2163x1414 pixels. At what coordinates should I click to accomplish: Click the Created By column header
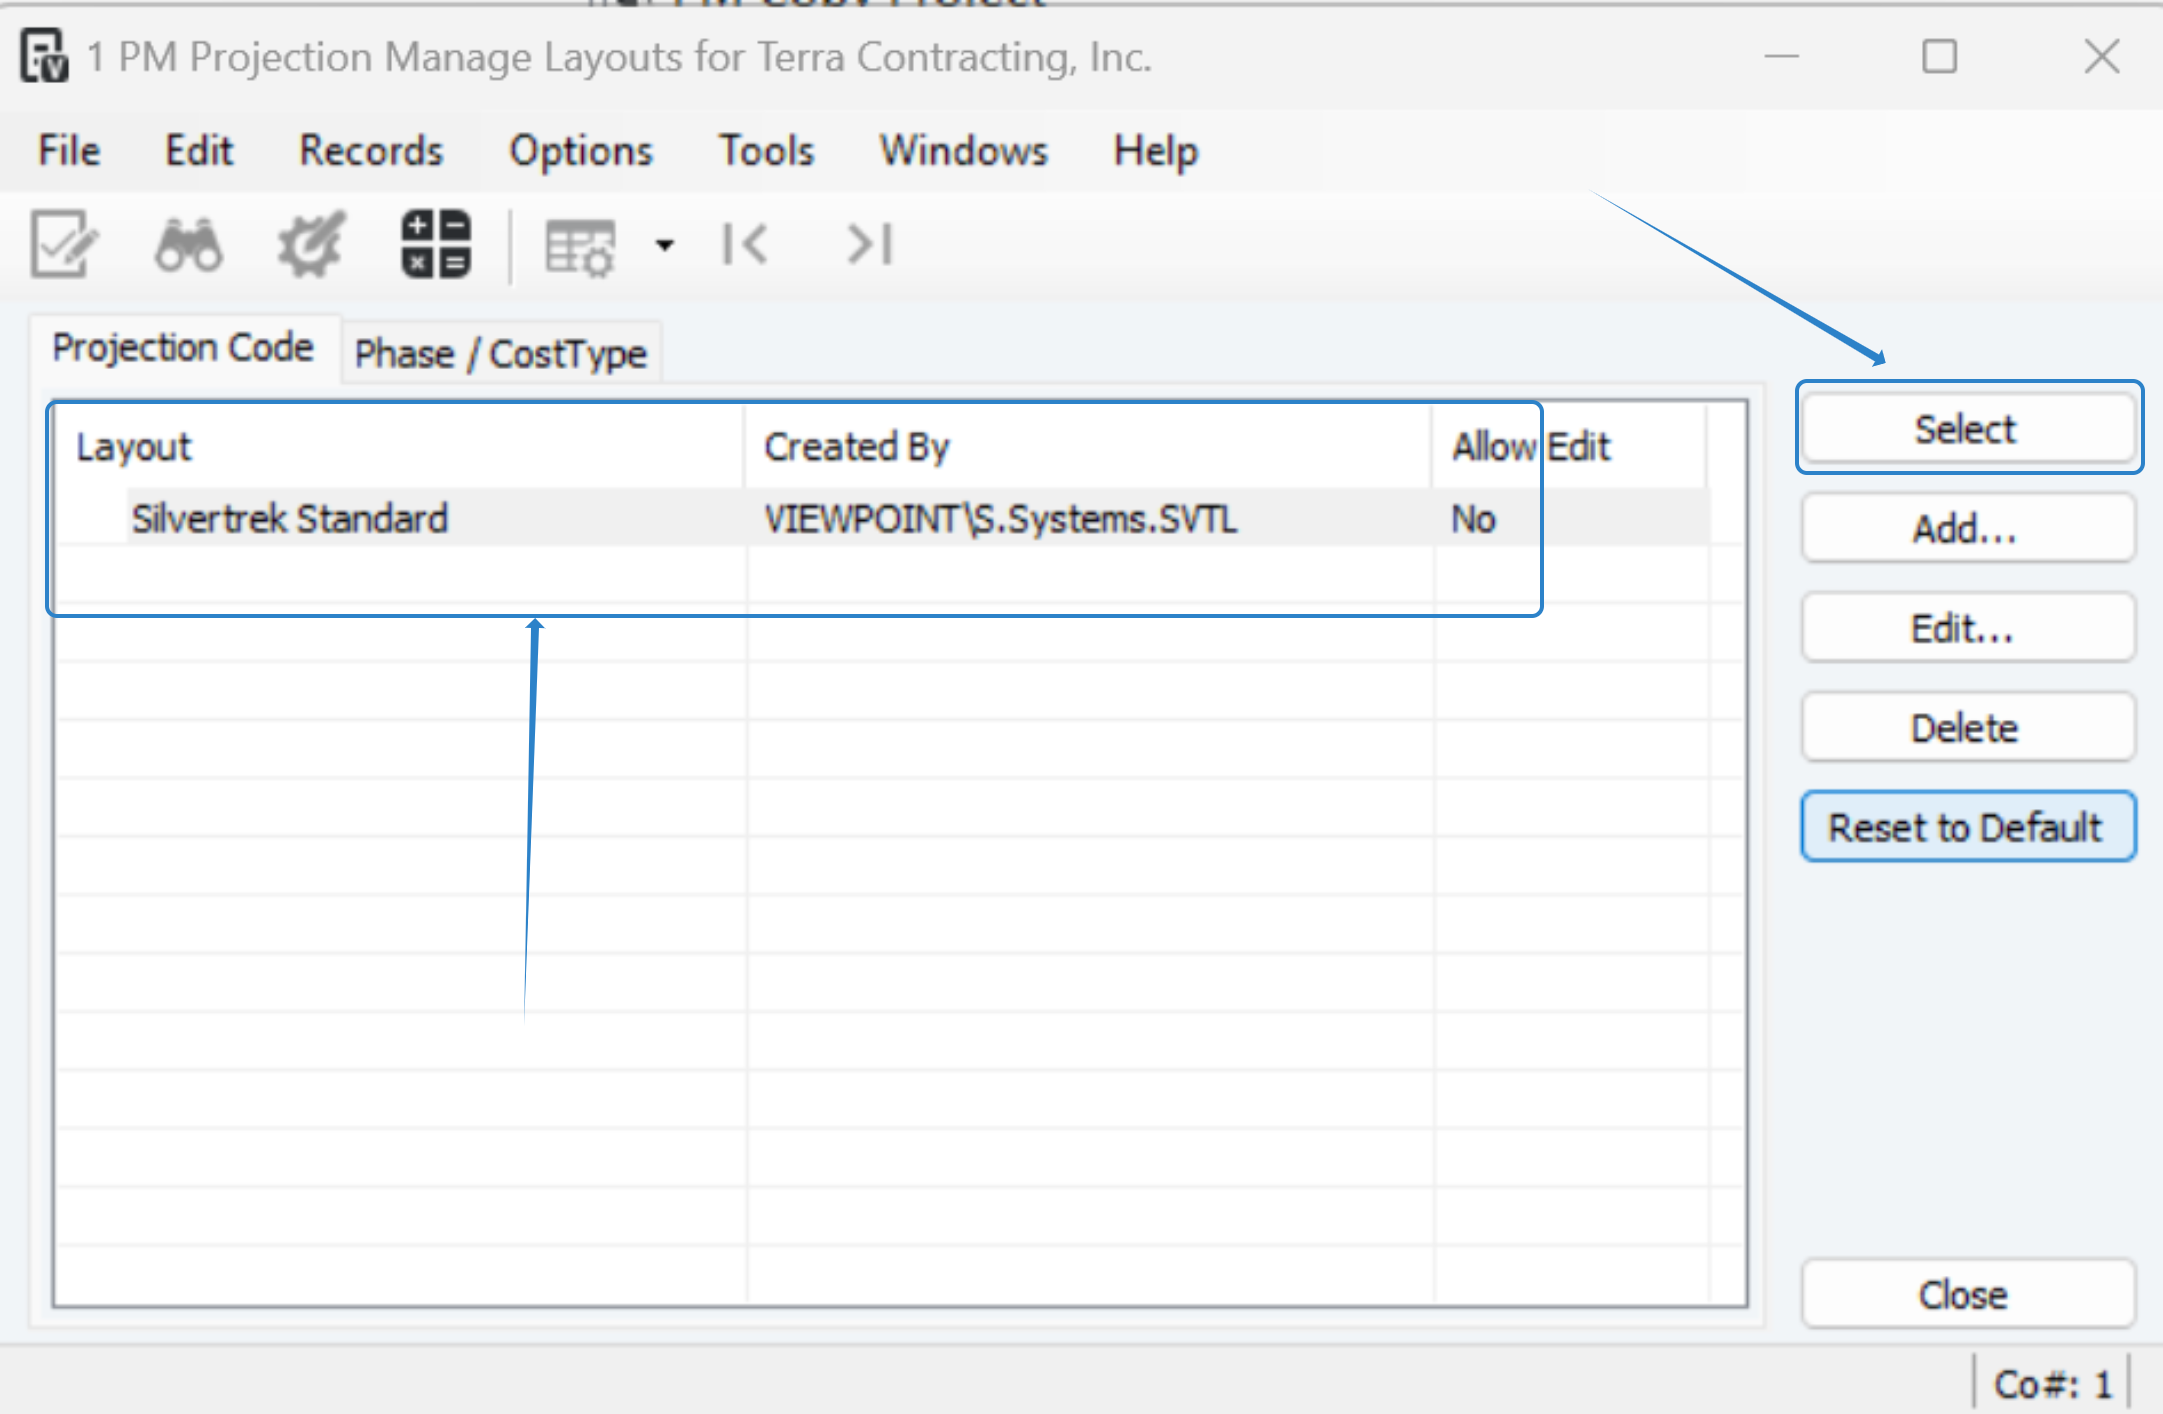tap(857, 447)
